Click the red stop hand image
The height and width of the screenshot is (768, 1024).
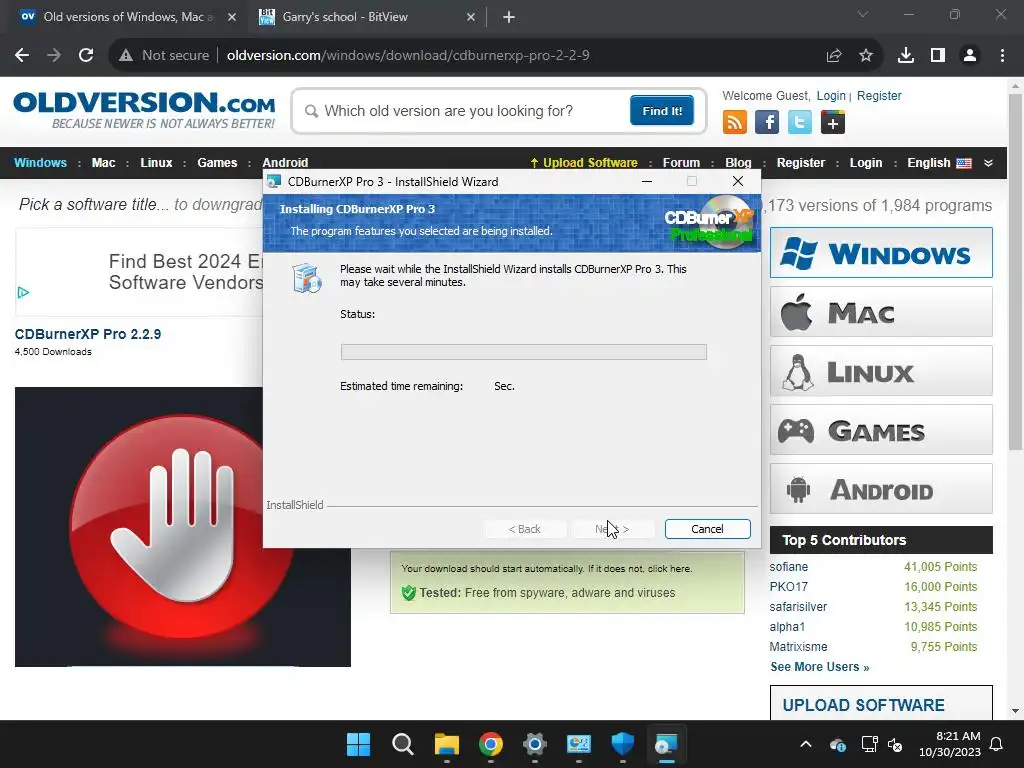[x=183, y=526]
